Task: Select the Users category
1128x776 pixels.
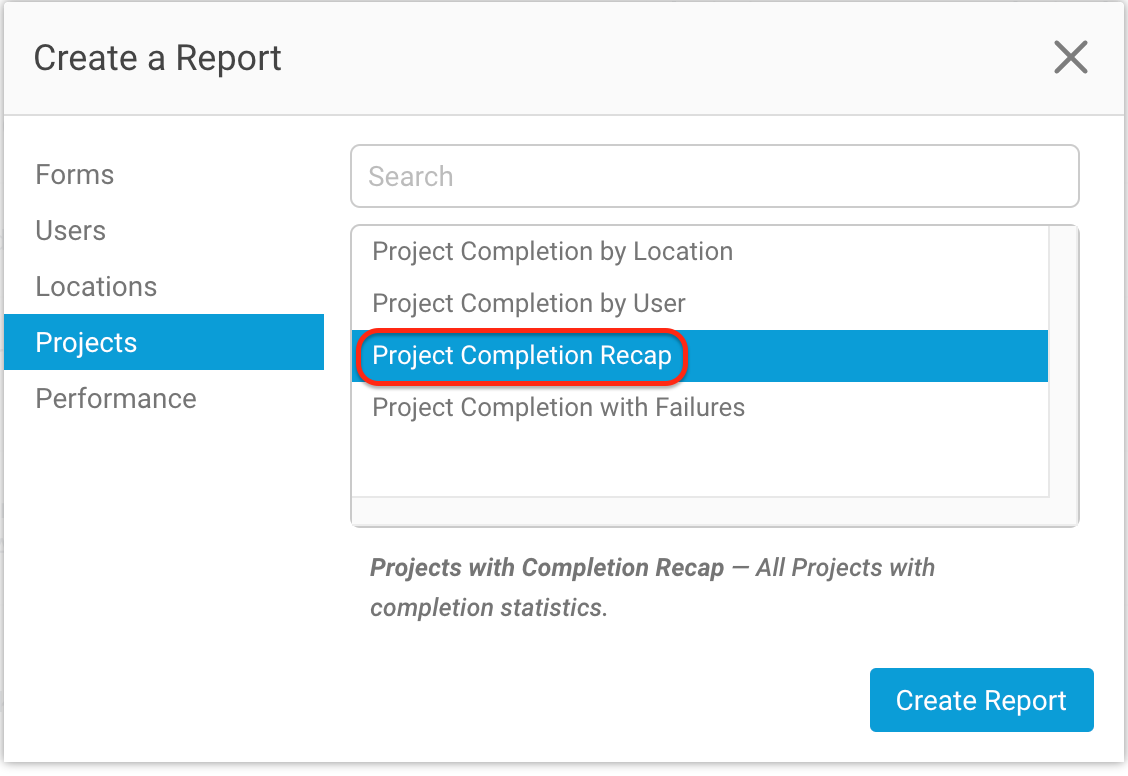Action: (70, 230)
